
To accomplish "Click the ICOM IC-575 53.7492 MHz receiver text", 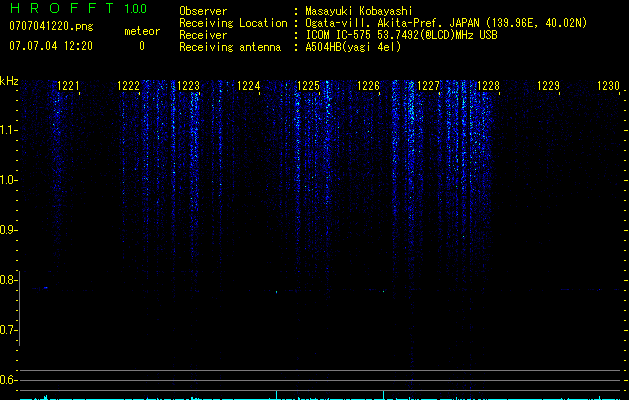I will pos(401,35).
